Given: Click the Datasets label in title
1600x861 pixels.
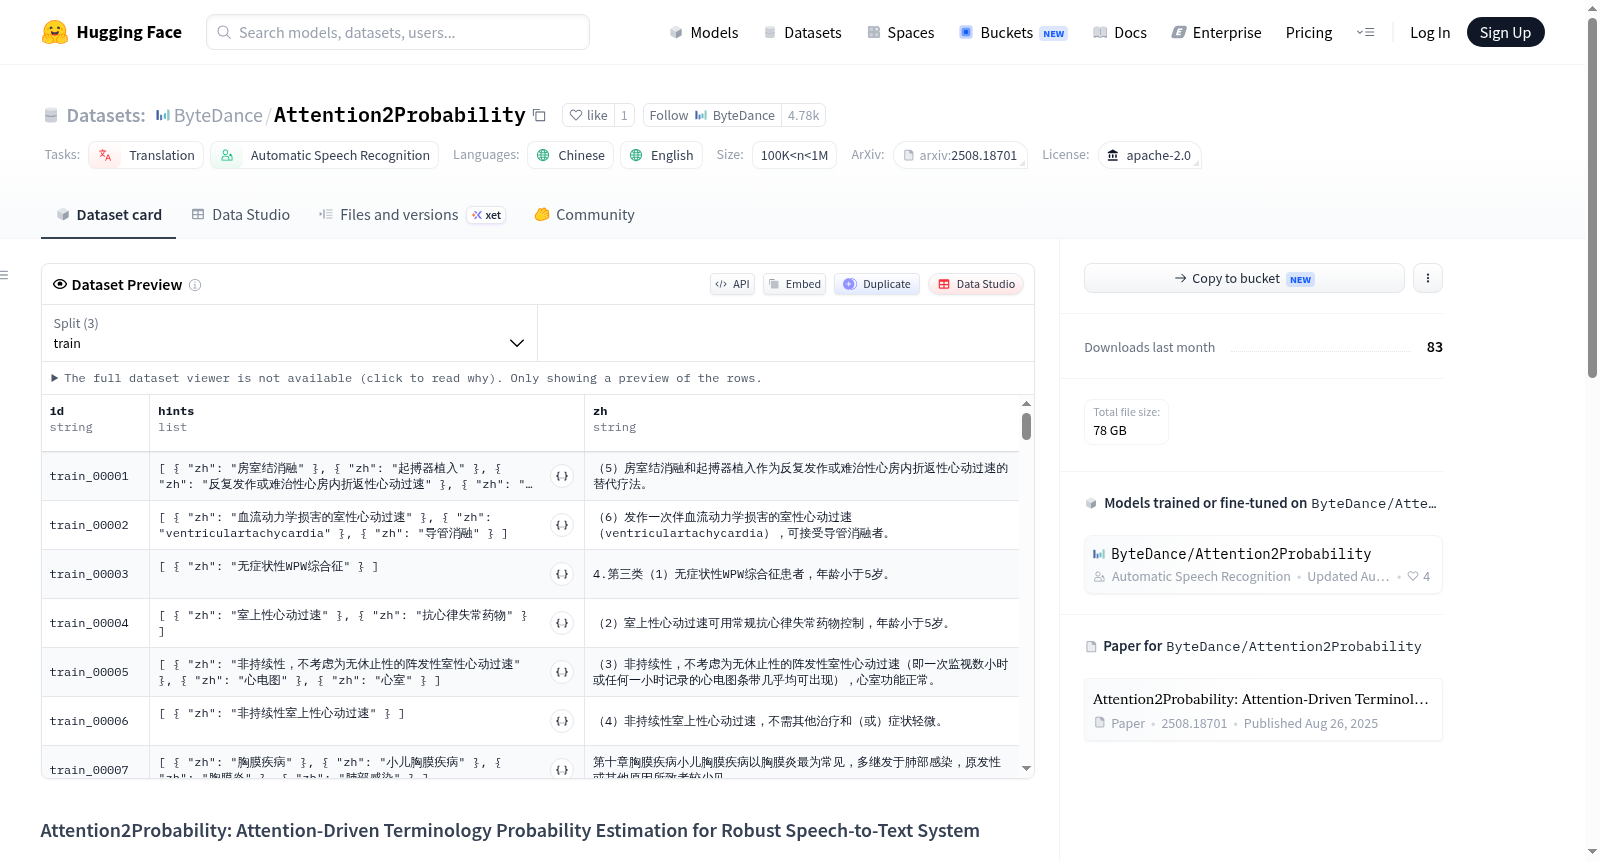Looking at the screenshot, I should 105,116.
